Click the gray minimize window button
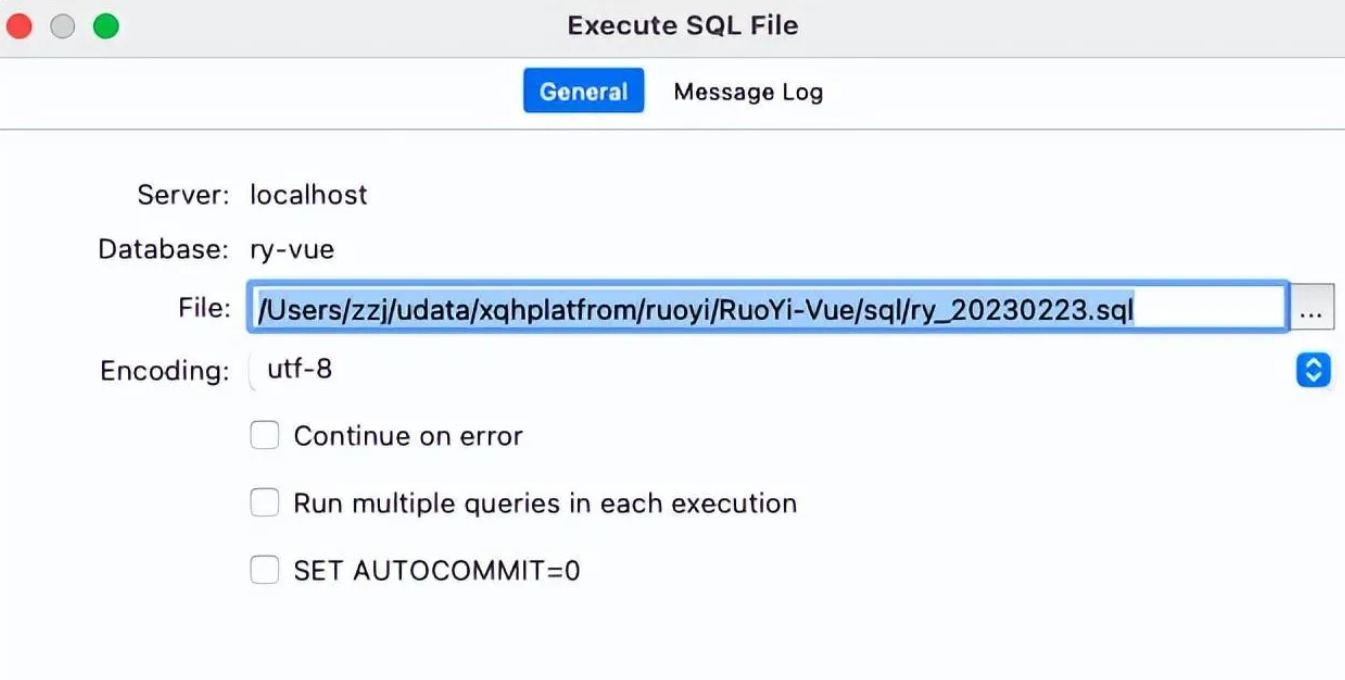This screenshot has width=1345, height=680. tap(62, 26)
